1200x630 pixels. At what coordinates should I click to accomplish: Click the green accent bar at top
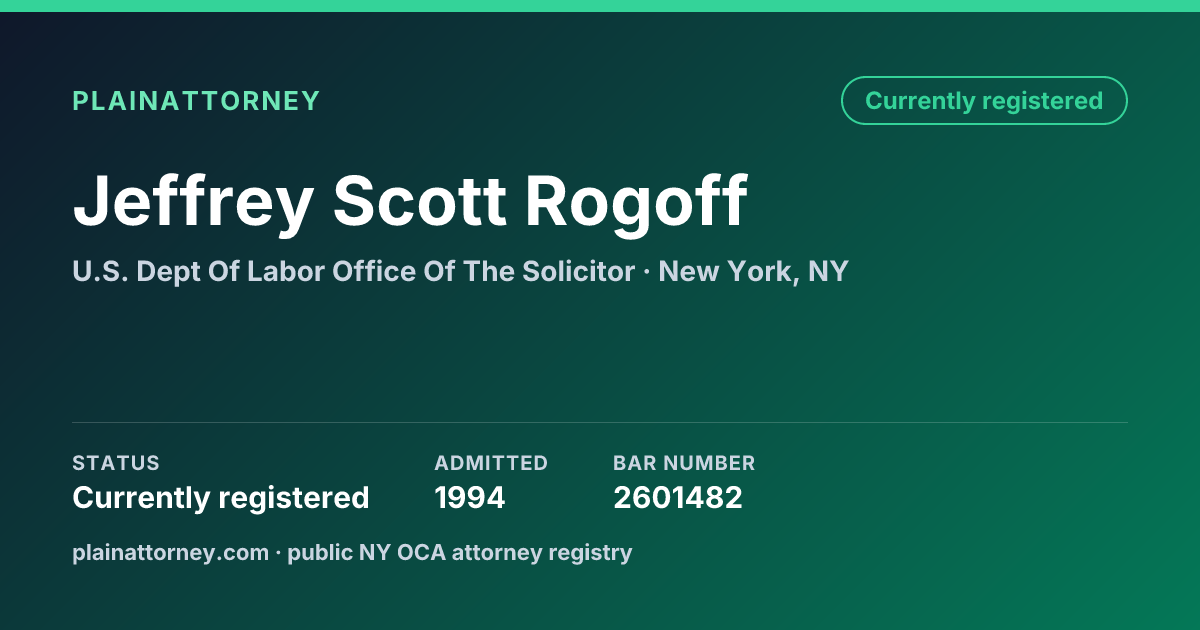pyautogui.click(x=600, y=6)
